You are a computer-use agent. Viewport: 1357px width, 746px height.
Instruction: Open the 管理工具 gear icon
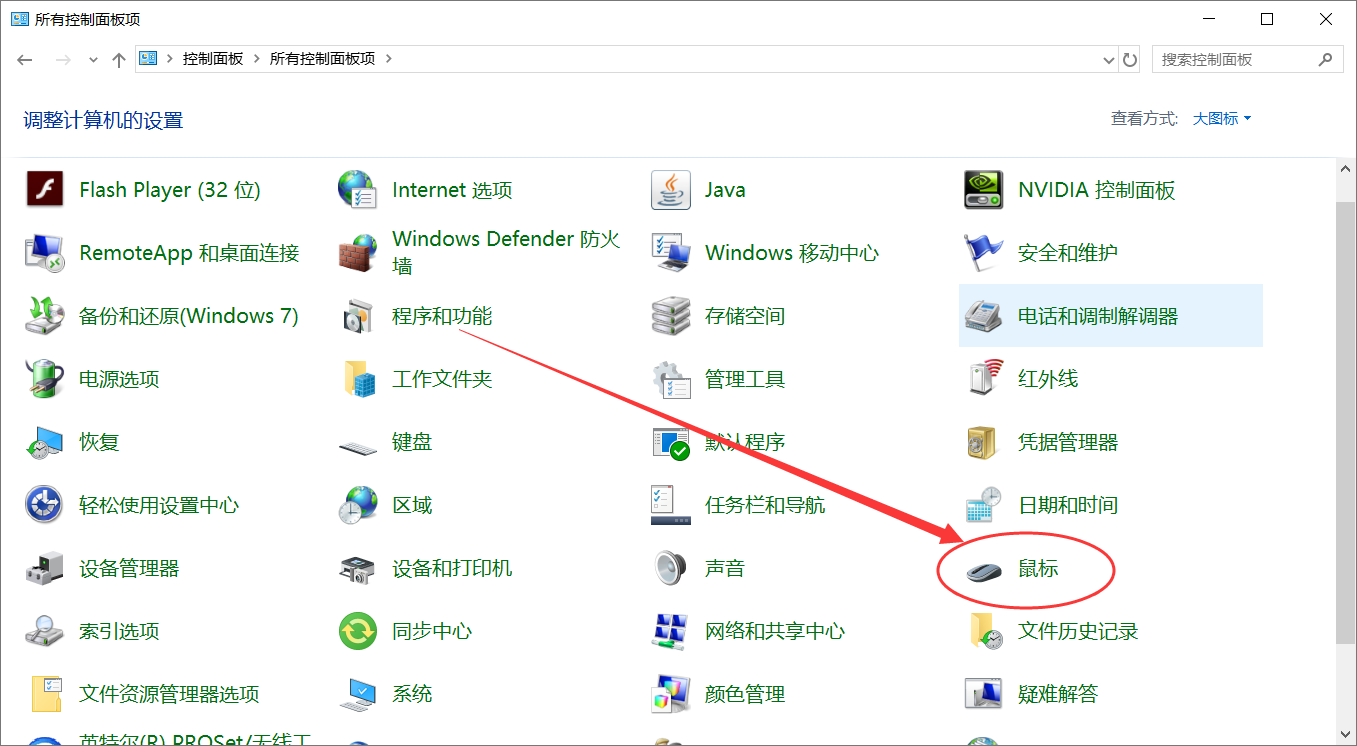(x=670, y=379)
